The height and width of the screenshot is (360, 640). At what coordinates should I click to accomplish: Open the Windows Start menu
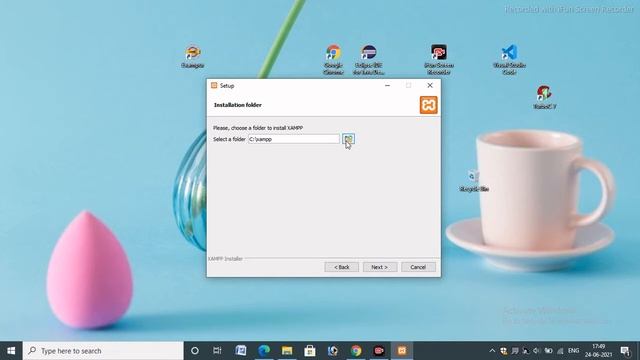[11, 351]
